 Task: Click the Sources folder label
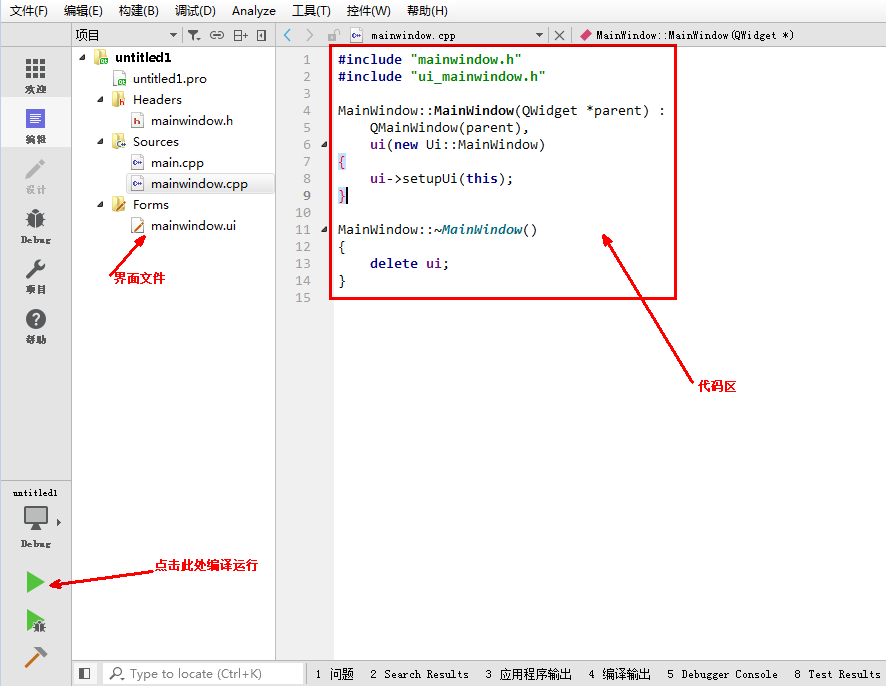[x=155, y=141]
